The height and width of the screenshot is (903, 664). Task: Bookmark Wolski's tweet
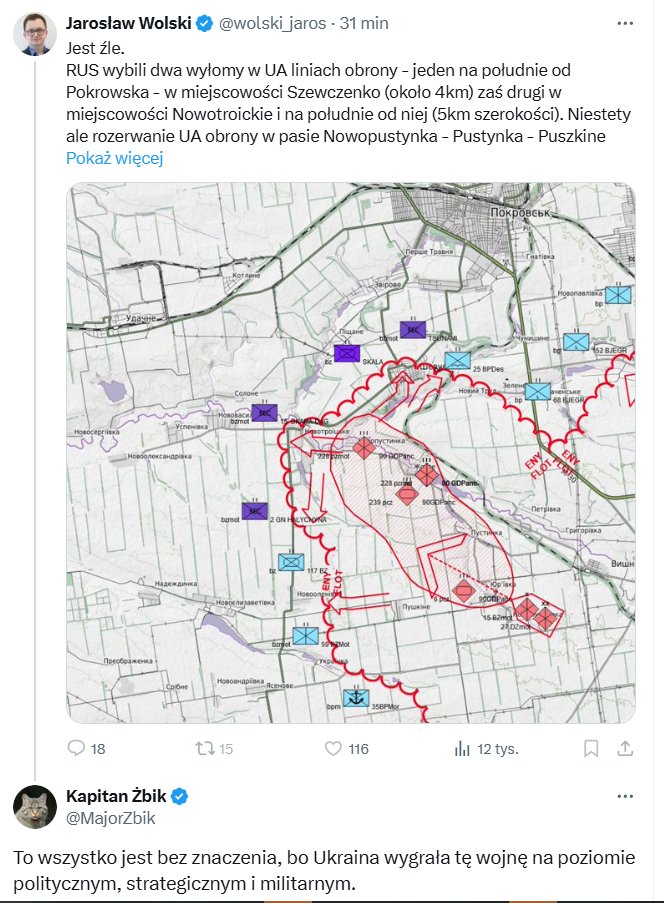pos(591,749)
